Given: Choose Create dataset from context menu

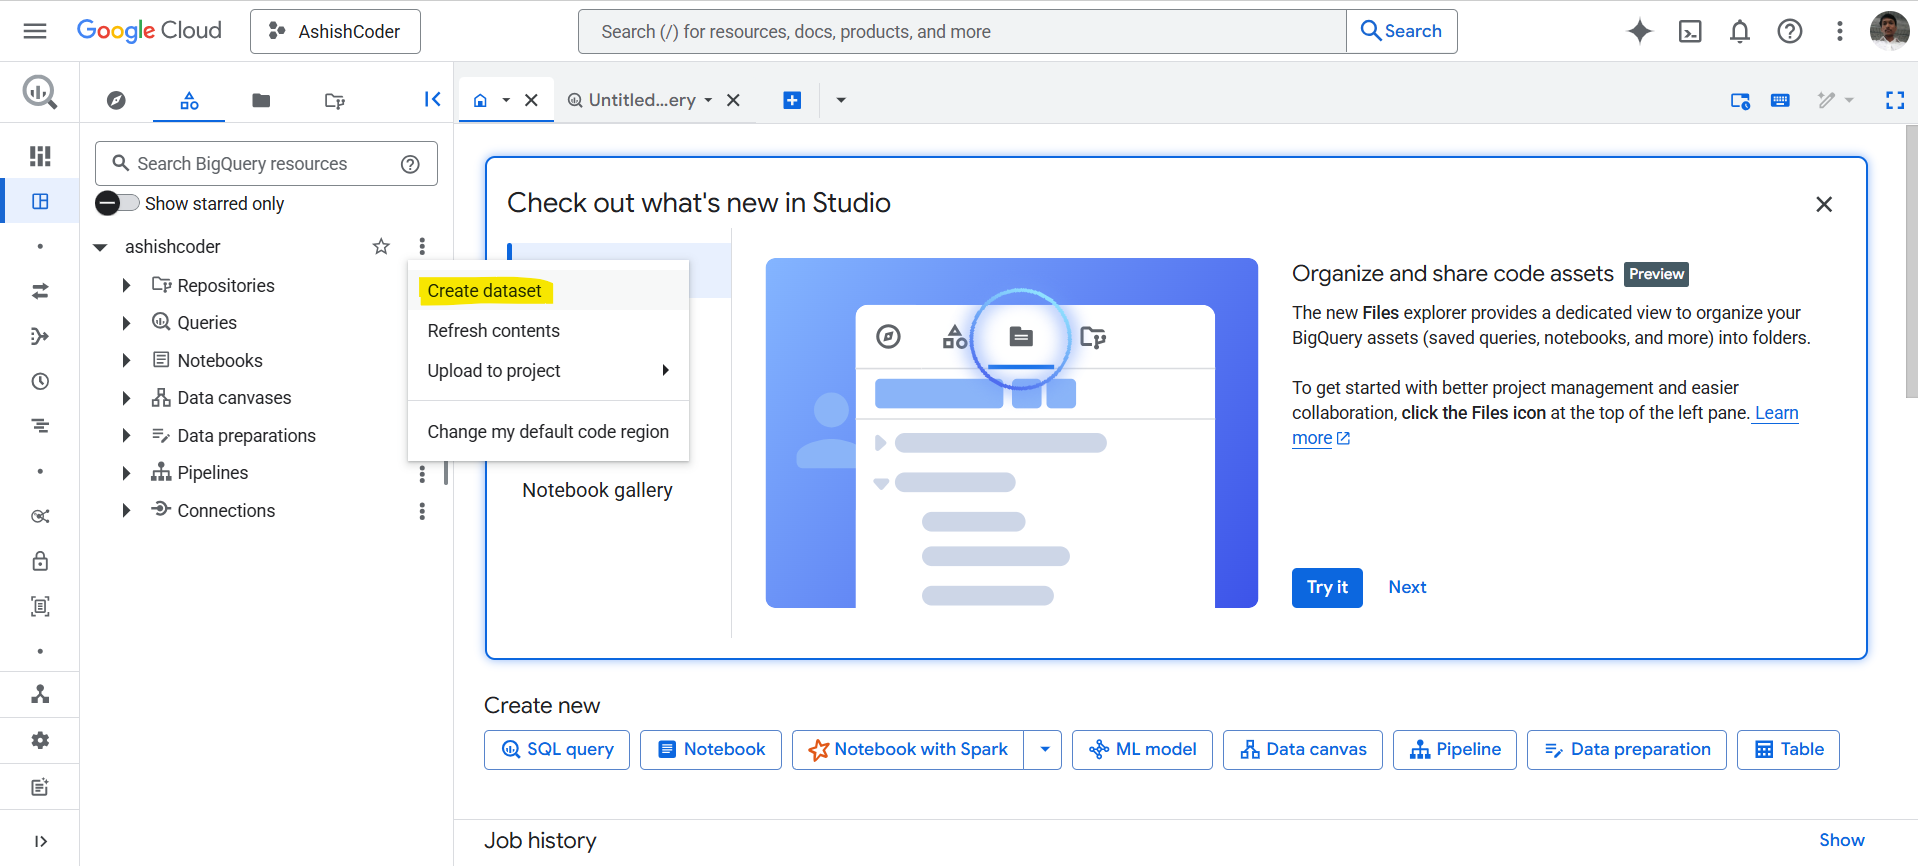Looking at the screenshot, I should click(548, 290).
